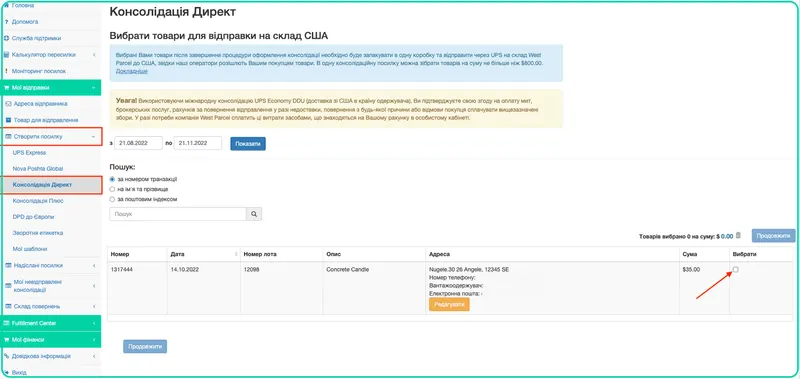Click the icon next to Склад повернень
Viewport: 800px width, 379px height.
[x=8, y=307]
